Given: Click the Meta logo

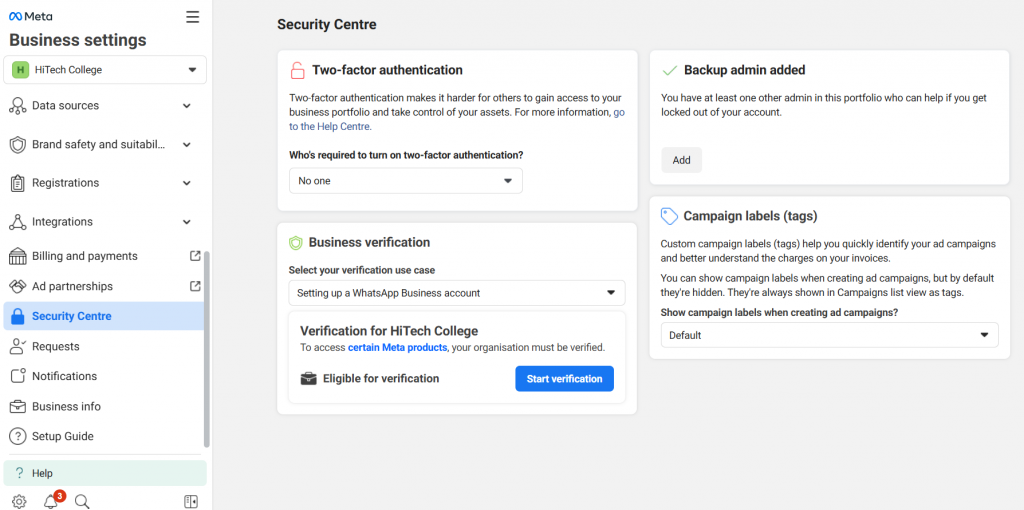Looking at the screenshot, I should [31, 16].
